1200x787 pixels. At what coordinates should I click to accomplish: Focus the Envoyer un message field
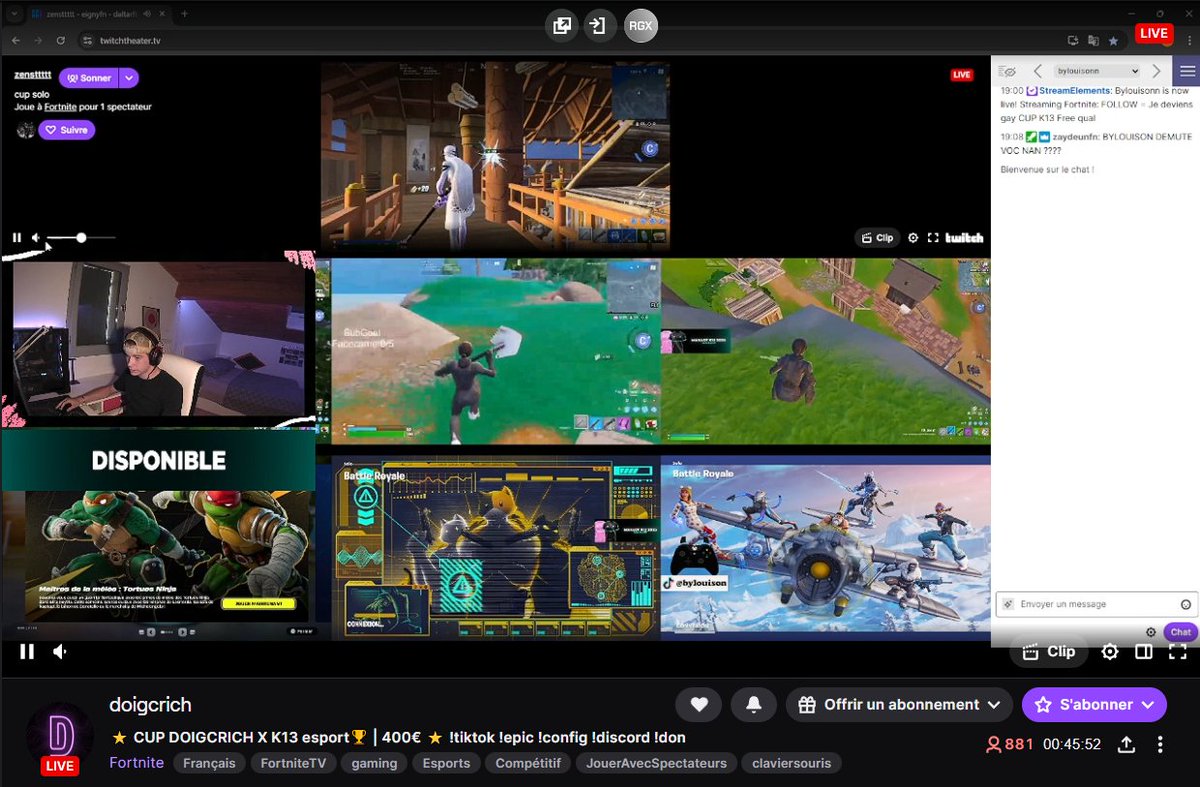point(1097,604)
